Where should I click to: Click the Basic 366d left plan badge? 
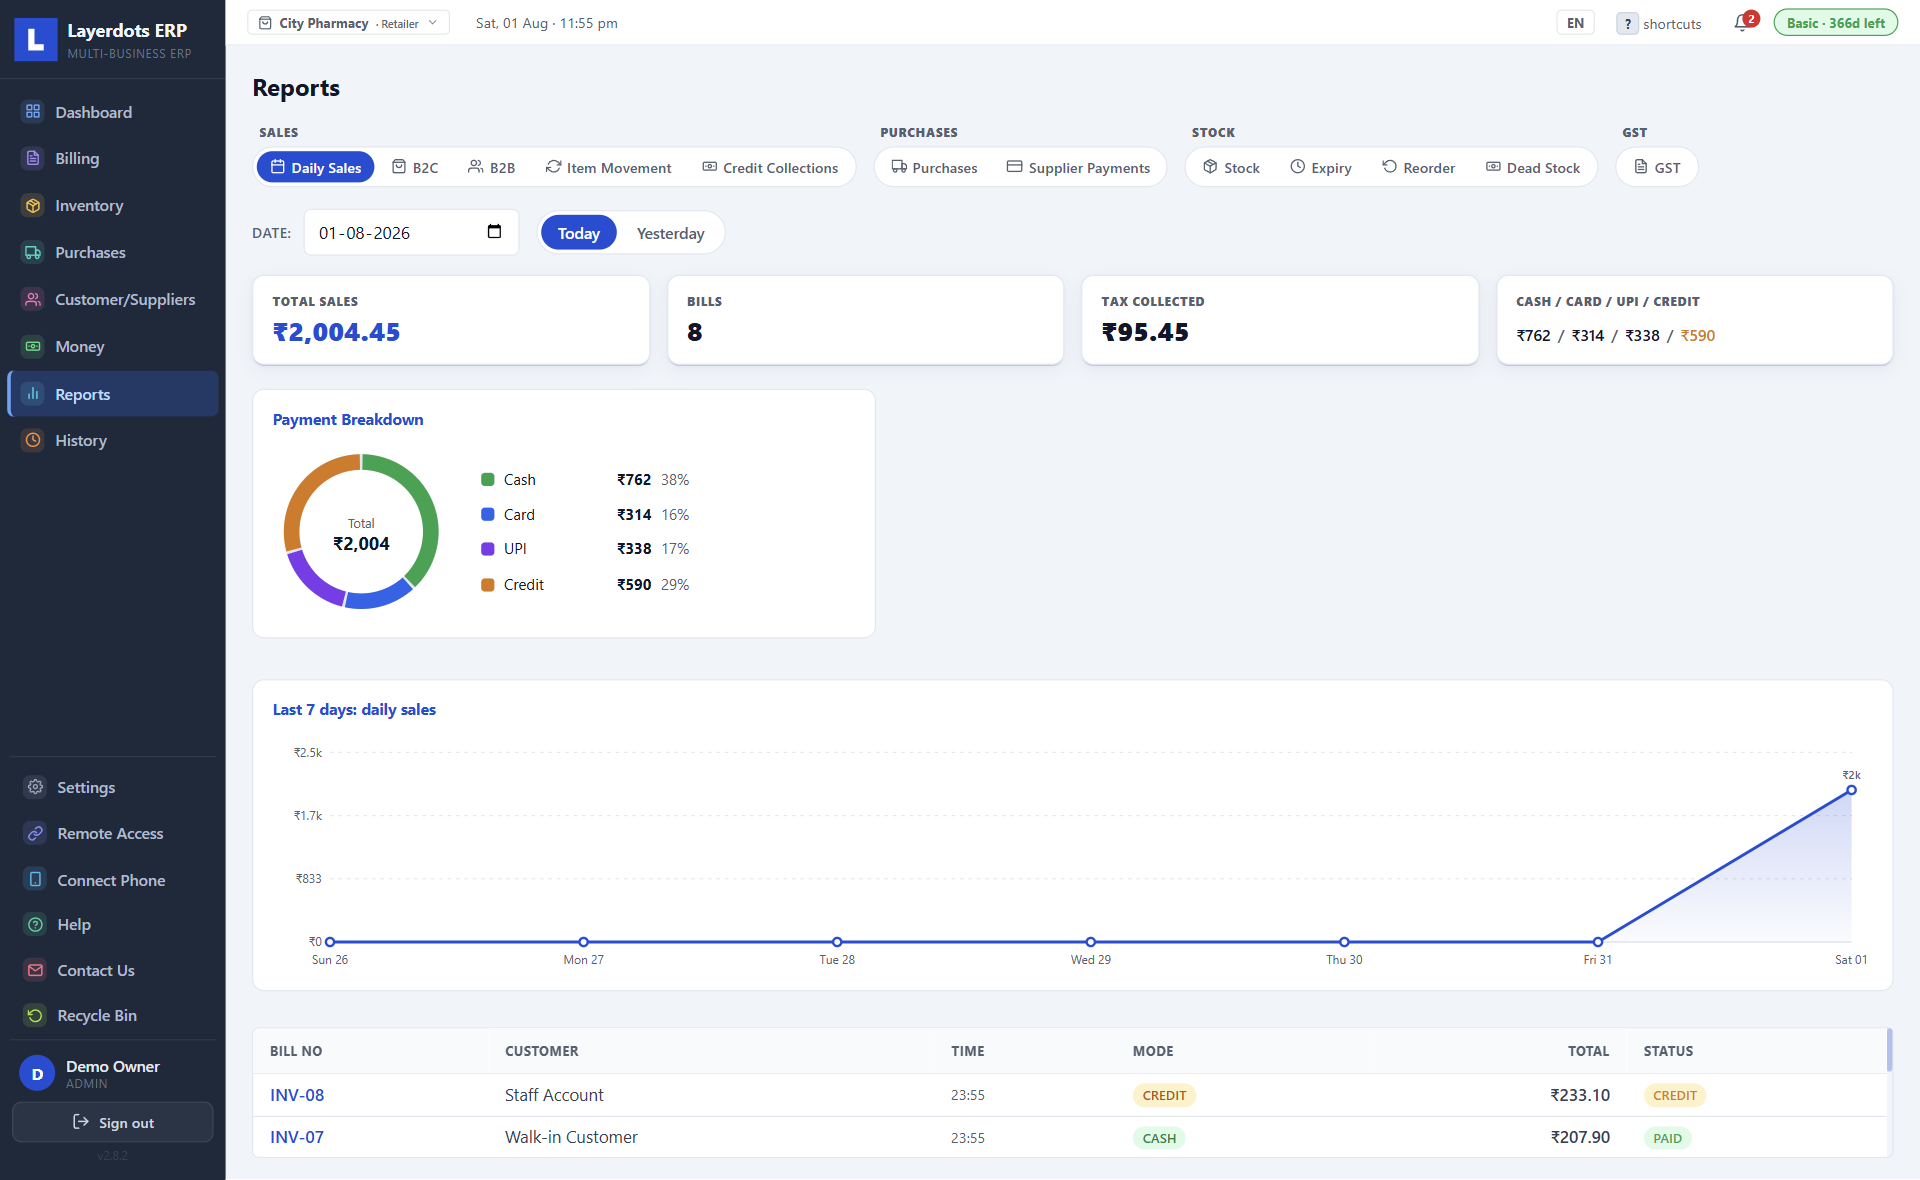pyautogui.click(x=1835, y=23)
